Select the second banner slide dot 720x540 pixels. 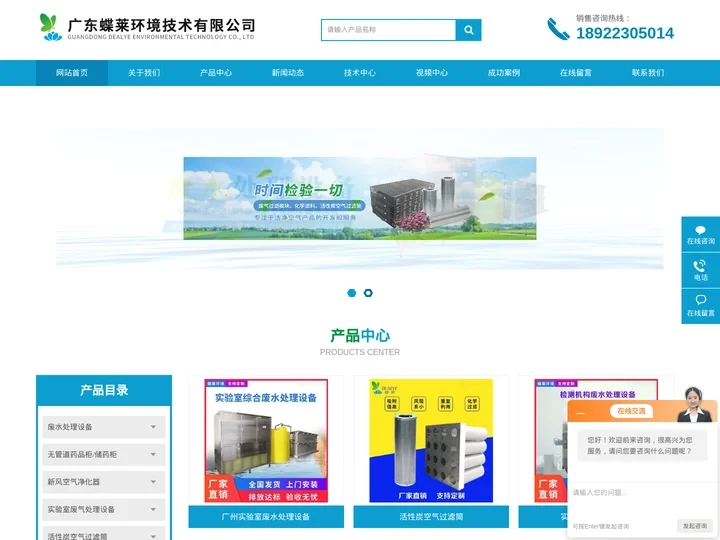368,293
